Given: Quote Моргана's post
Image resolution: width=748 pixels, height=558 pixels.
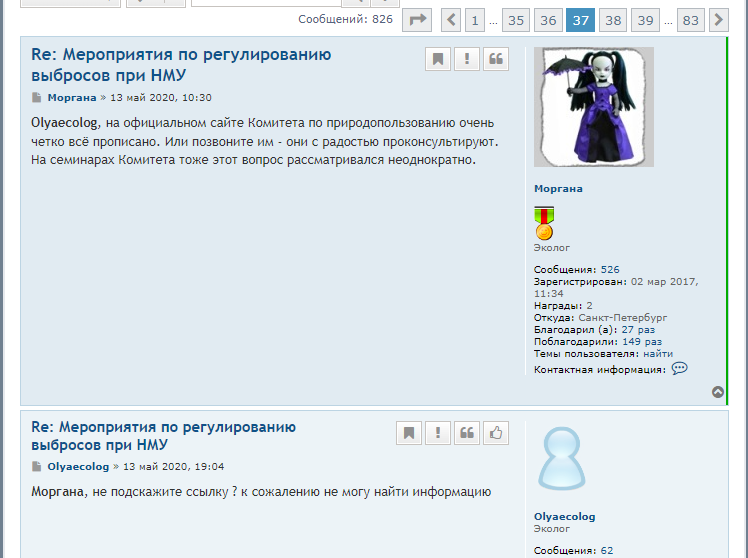Looking at the screenshot, I should coord(496,59).
